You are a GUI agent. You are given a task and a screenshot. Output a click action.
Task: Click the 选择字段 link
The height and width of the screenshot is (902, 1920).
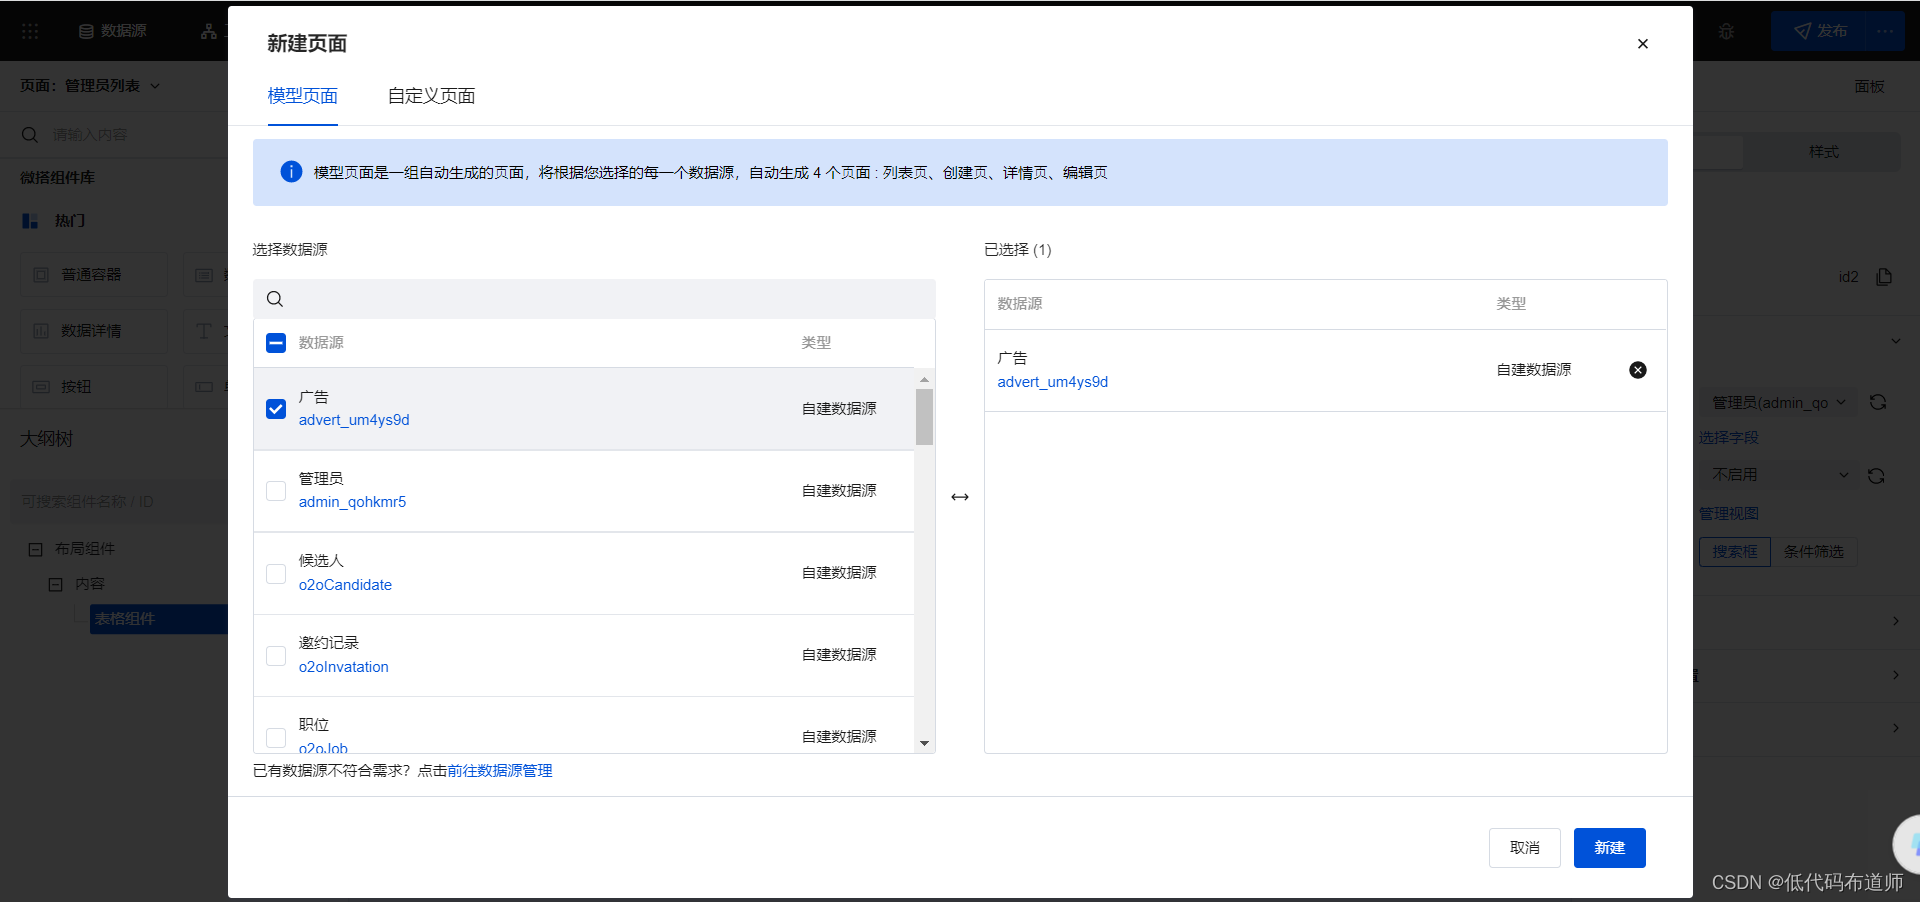click(1728, 438)
